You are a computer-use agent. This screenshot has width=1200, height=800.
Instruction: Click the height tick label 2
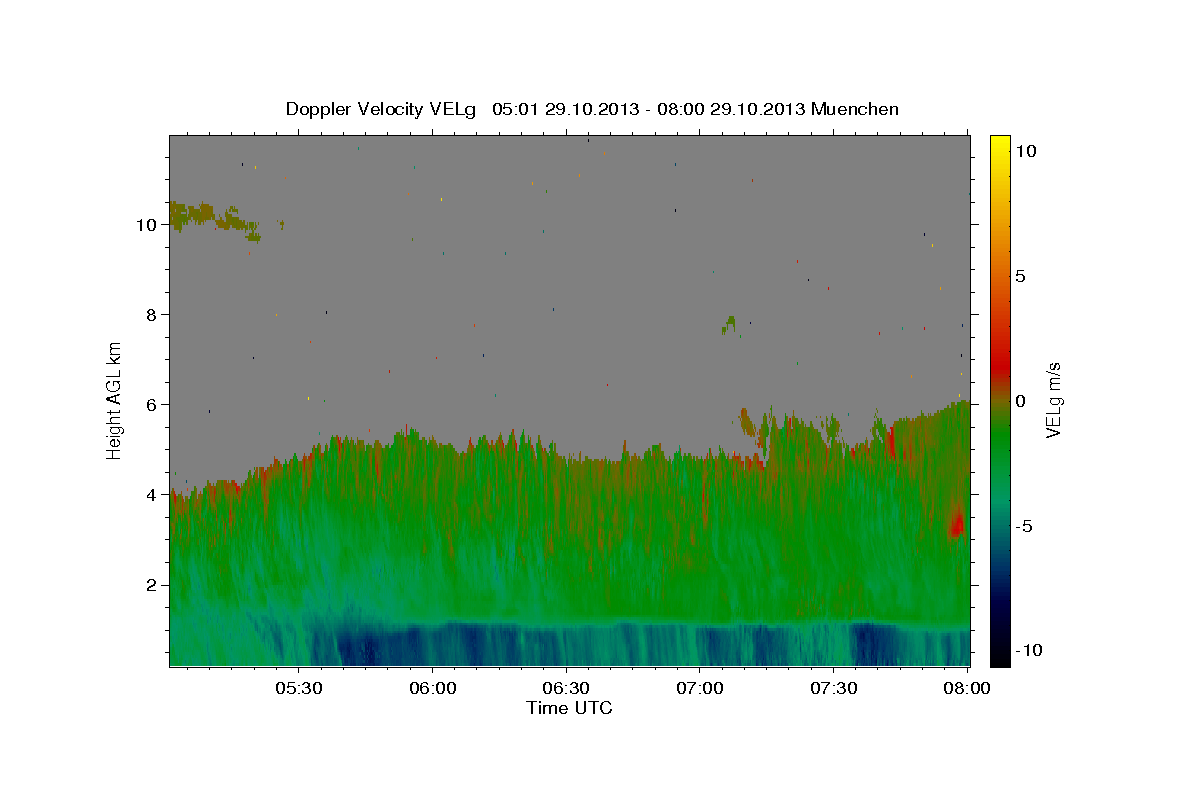tap(151, 585)
